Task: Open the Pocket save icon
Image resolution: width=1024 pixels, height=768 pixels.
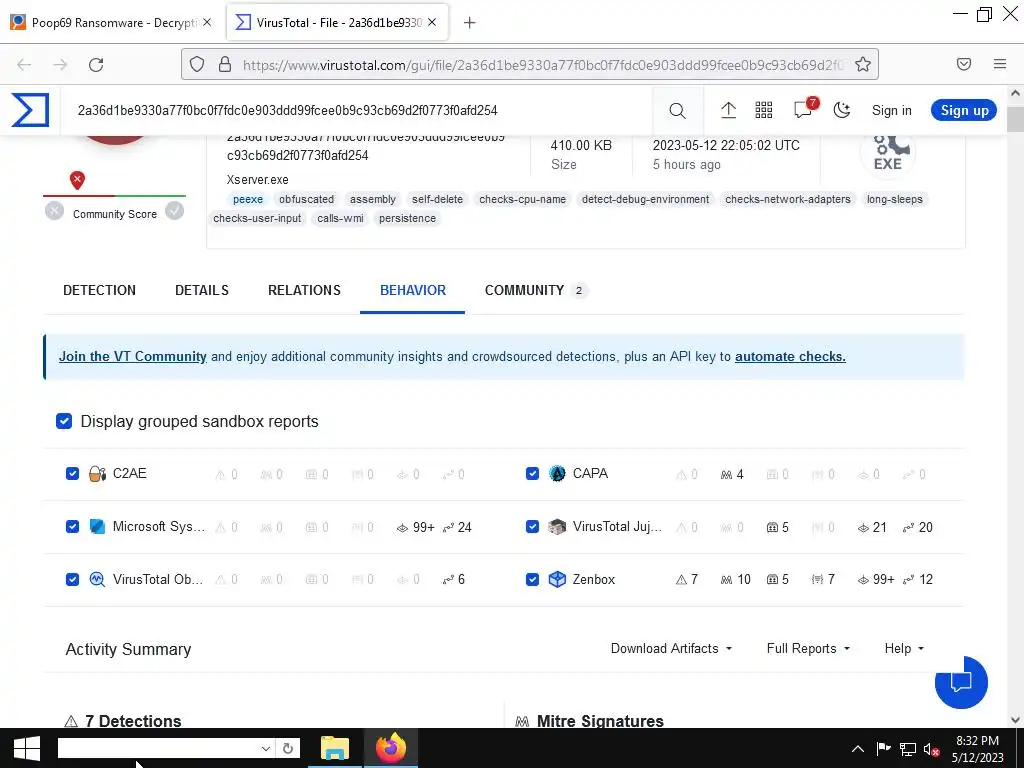Action: coord(964,64)
